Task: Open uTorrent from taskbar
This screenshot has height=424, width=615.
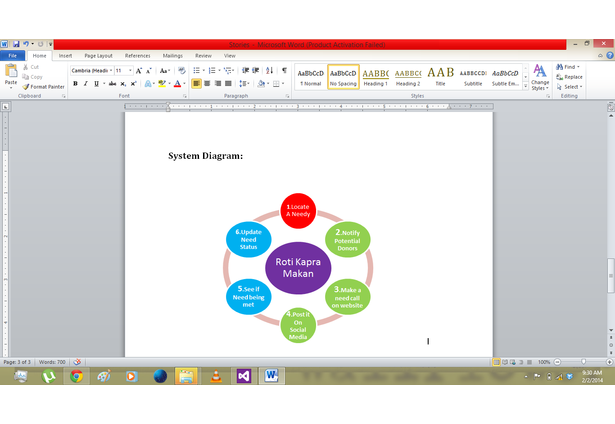Action: click(49, 377)
